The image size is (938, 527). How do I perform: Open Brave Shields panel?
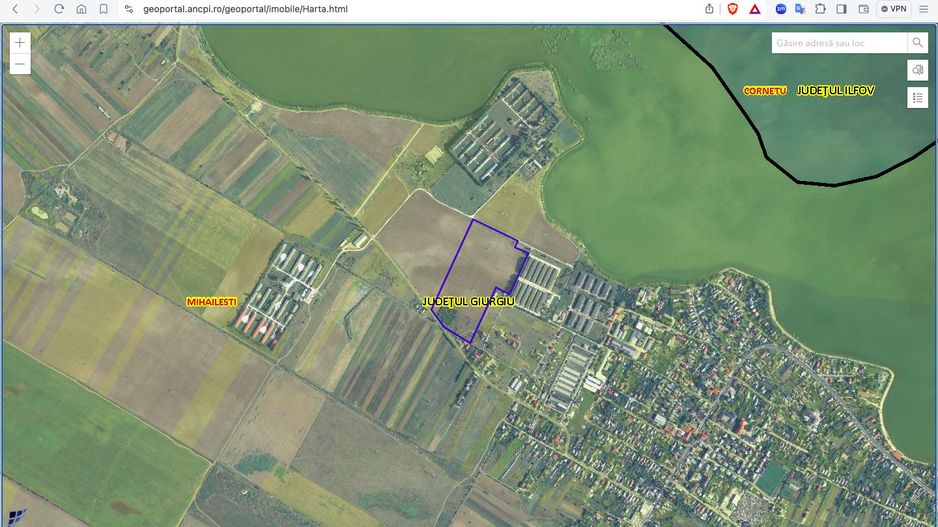click(x=733, y=9)
